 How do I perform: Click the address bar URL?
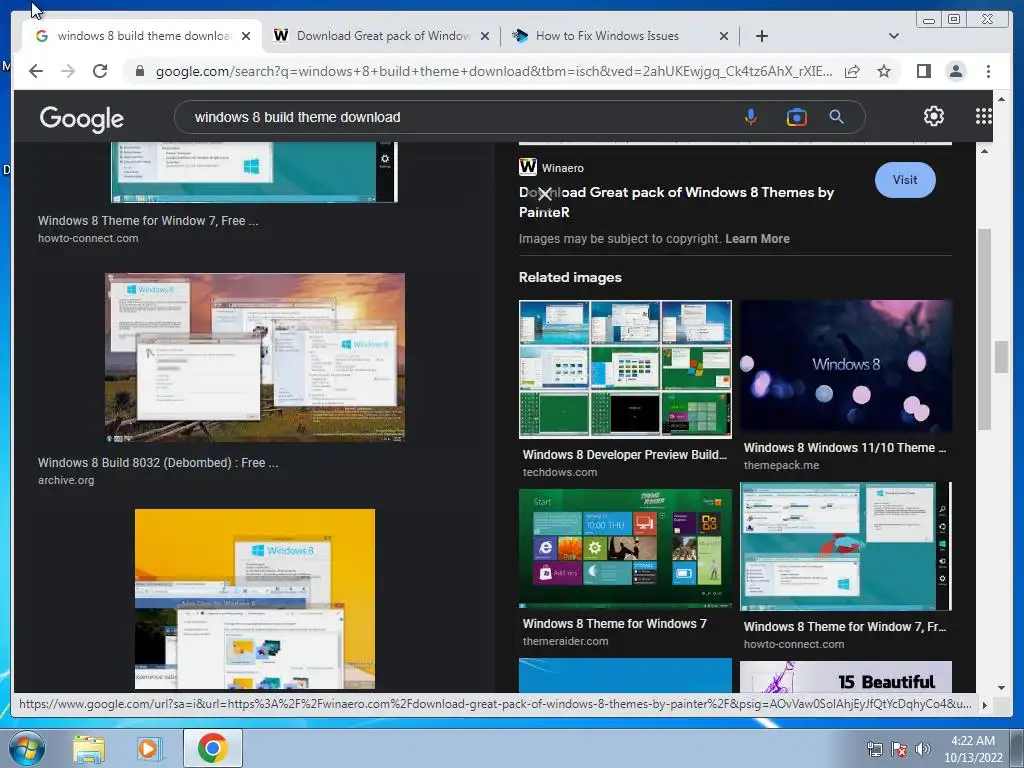[493, 71]
